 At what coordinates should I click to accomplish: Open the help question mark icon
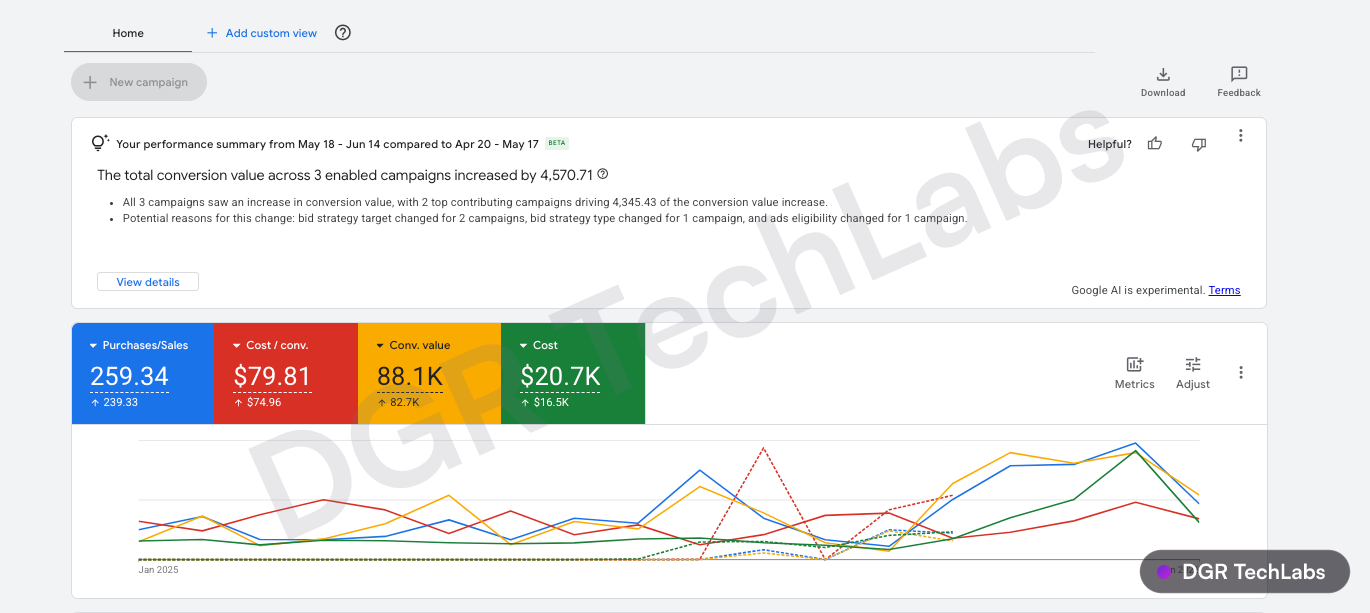point(343,33)
